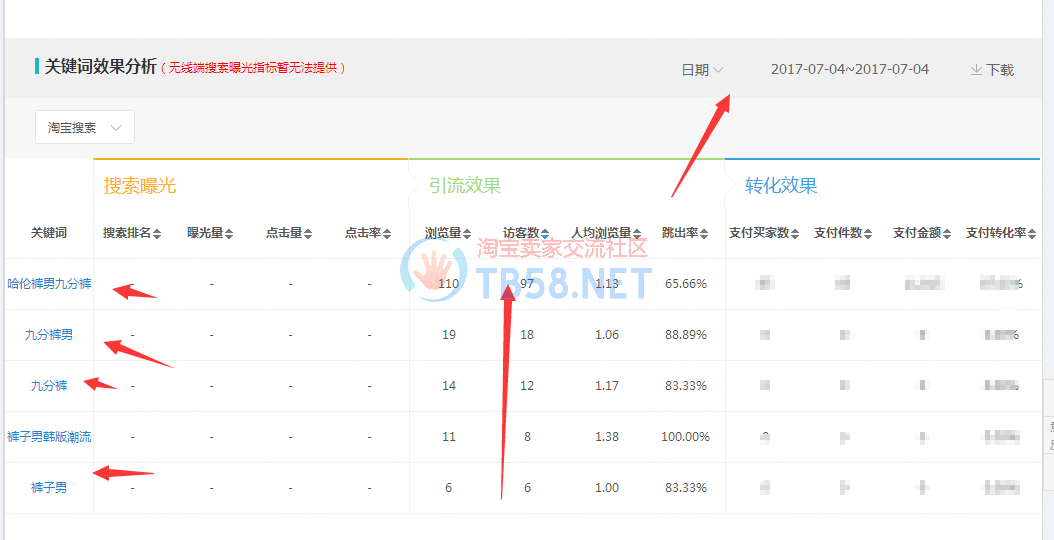This screenshot has width=1054, height=540.
Task: Sort by 搜索排名 column arrows
Action: (x=158, y=234)
